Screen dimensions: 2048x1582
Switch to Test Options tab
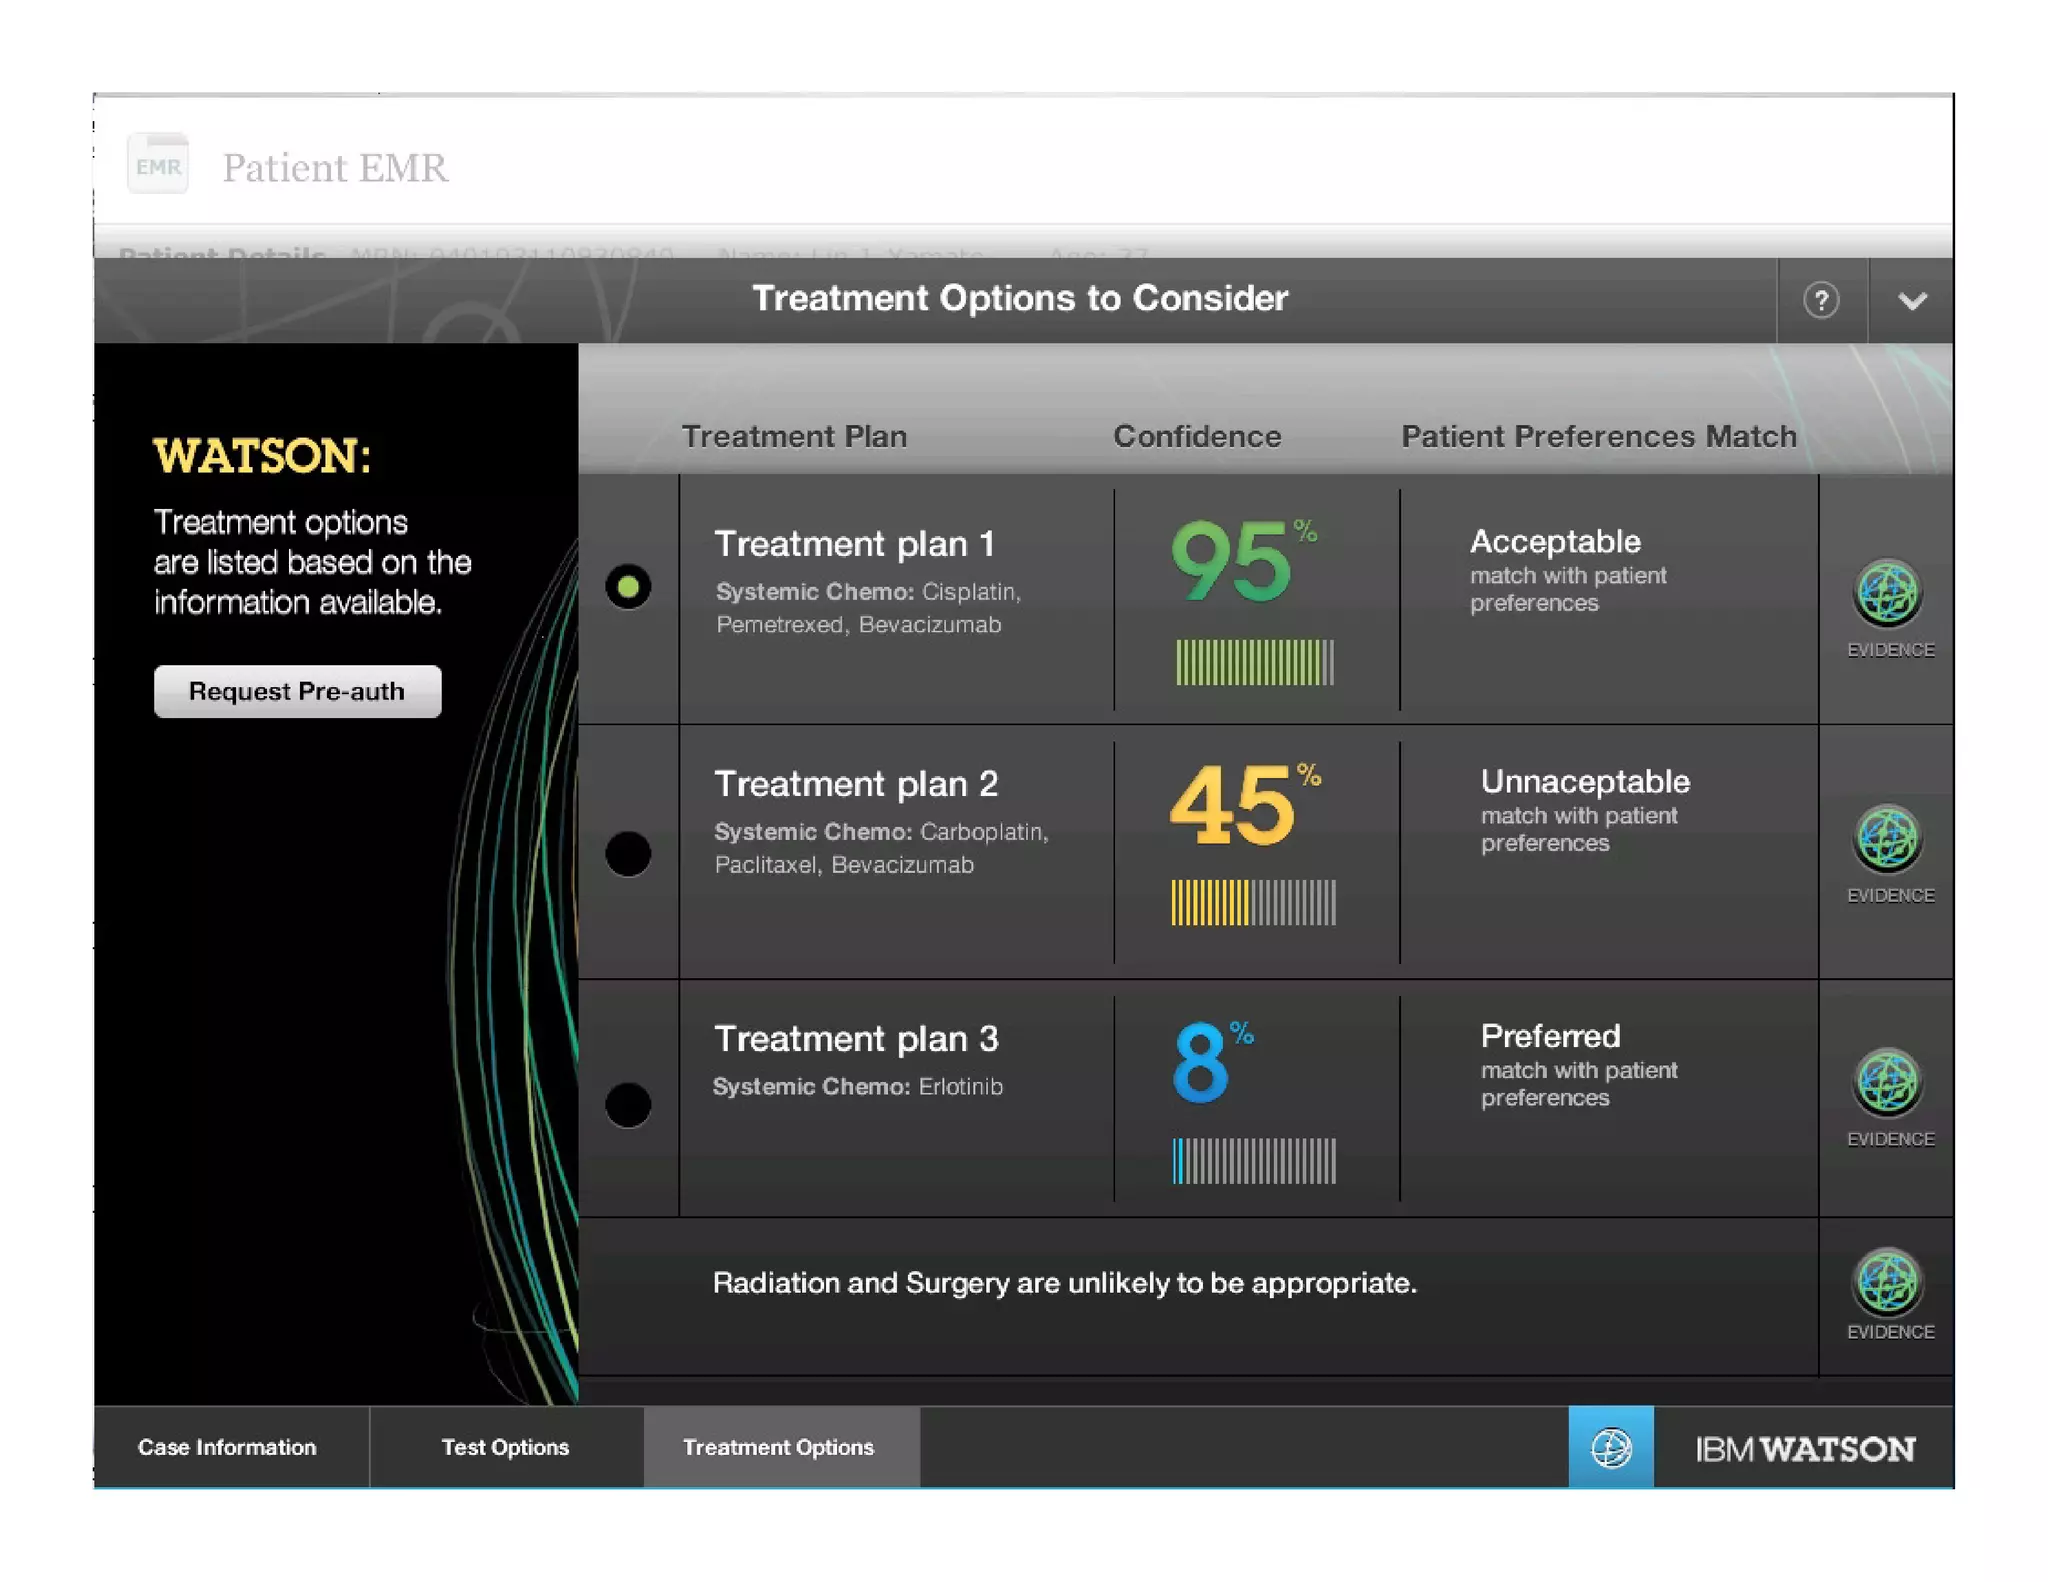(x=505, y=1447)
